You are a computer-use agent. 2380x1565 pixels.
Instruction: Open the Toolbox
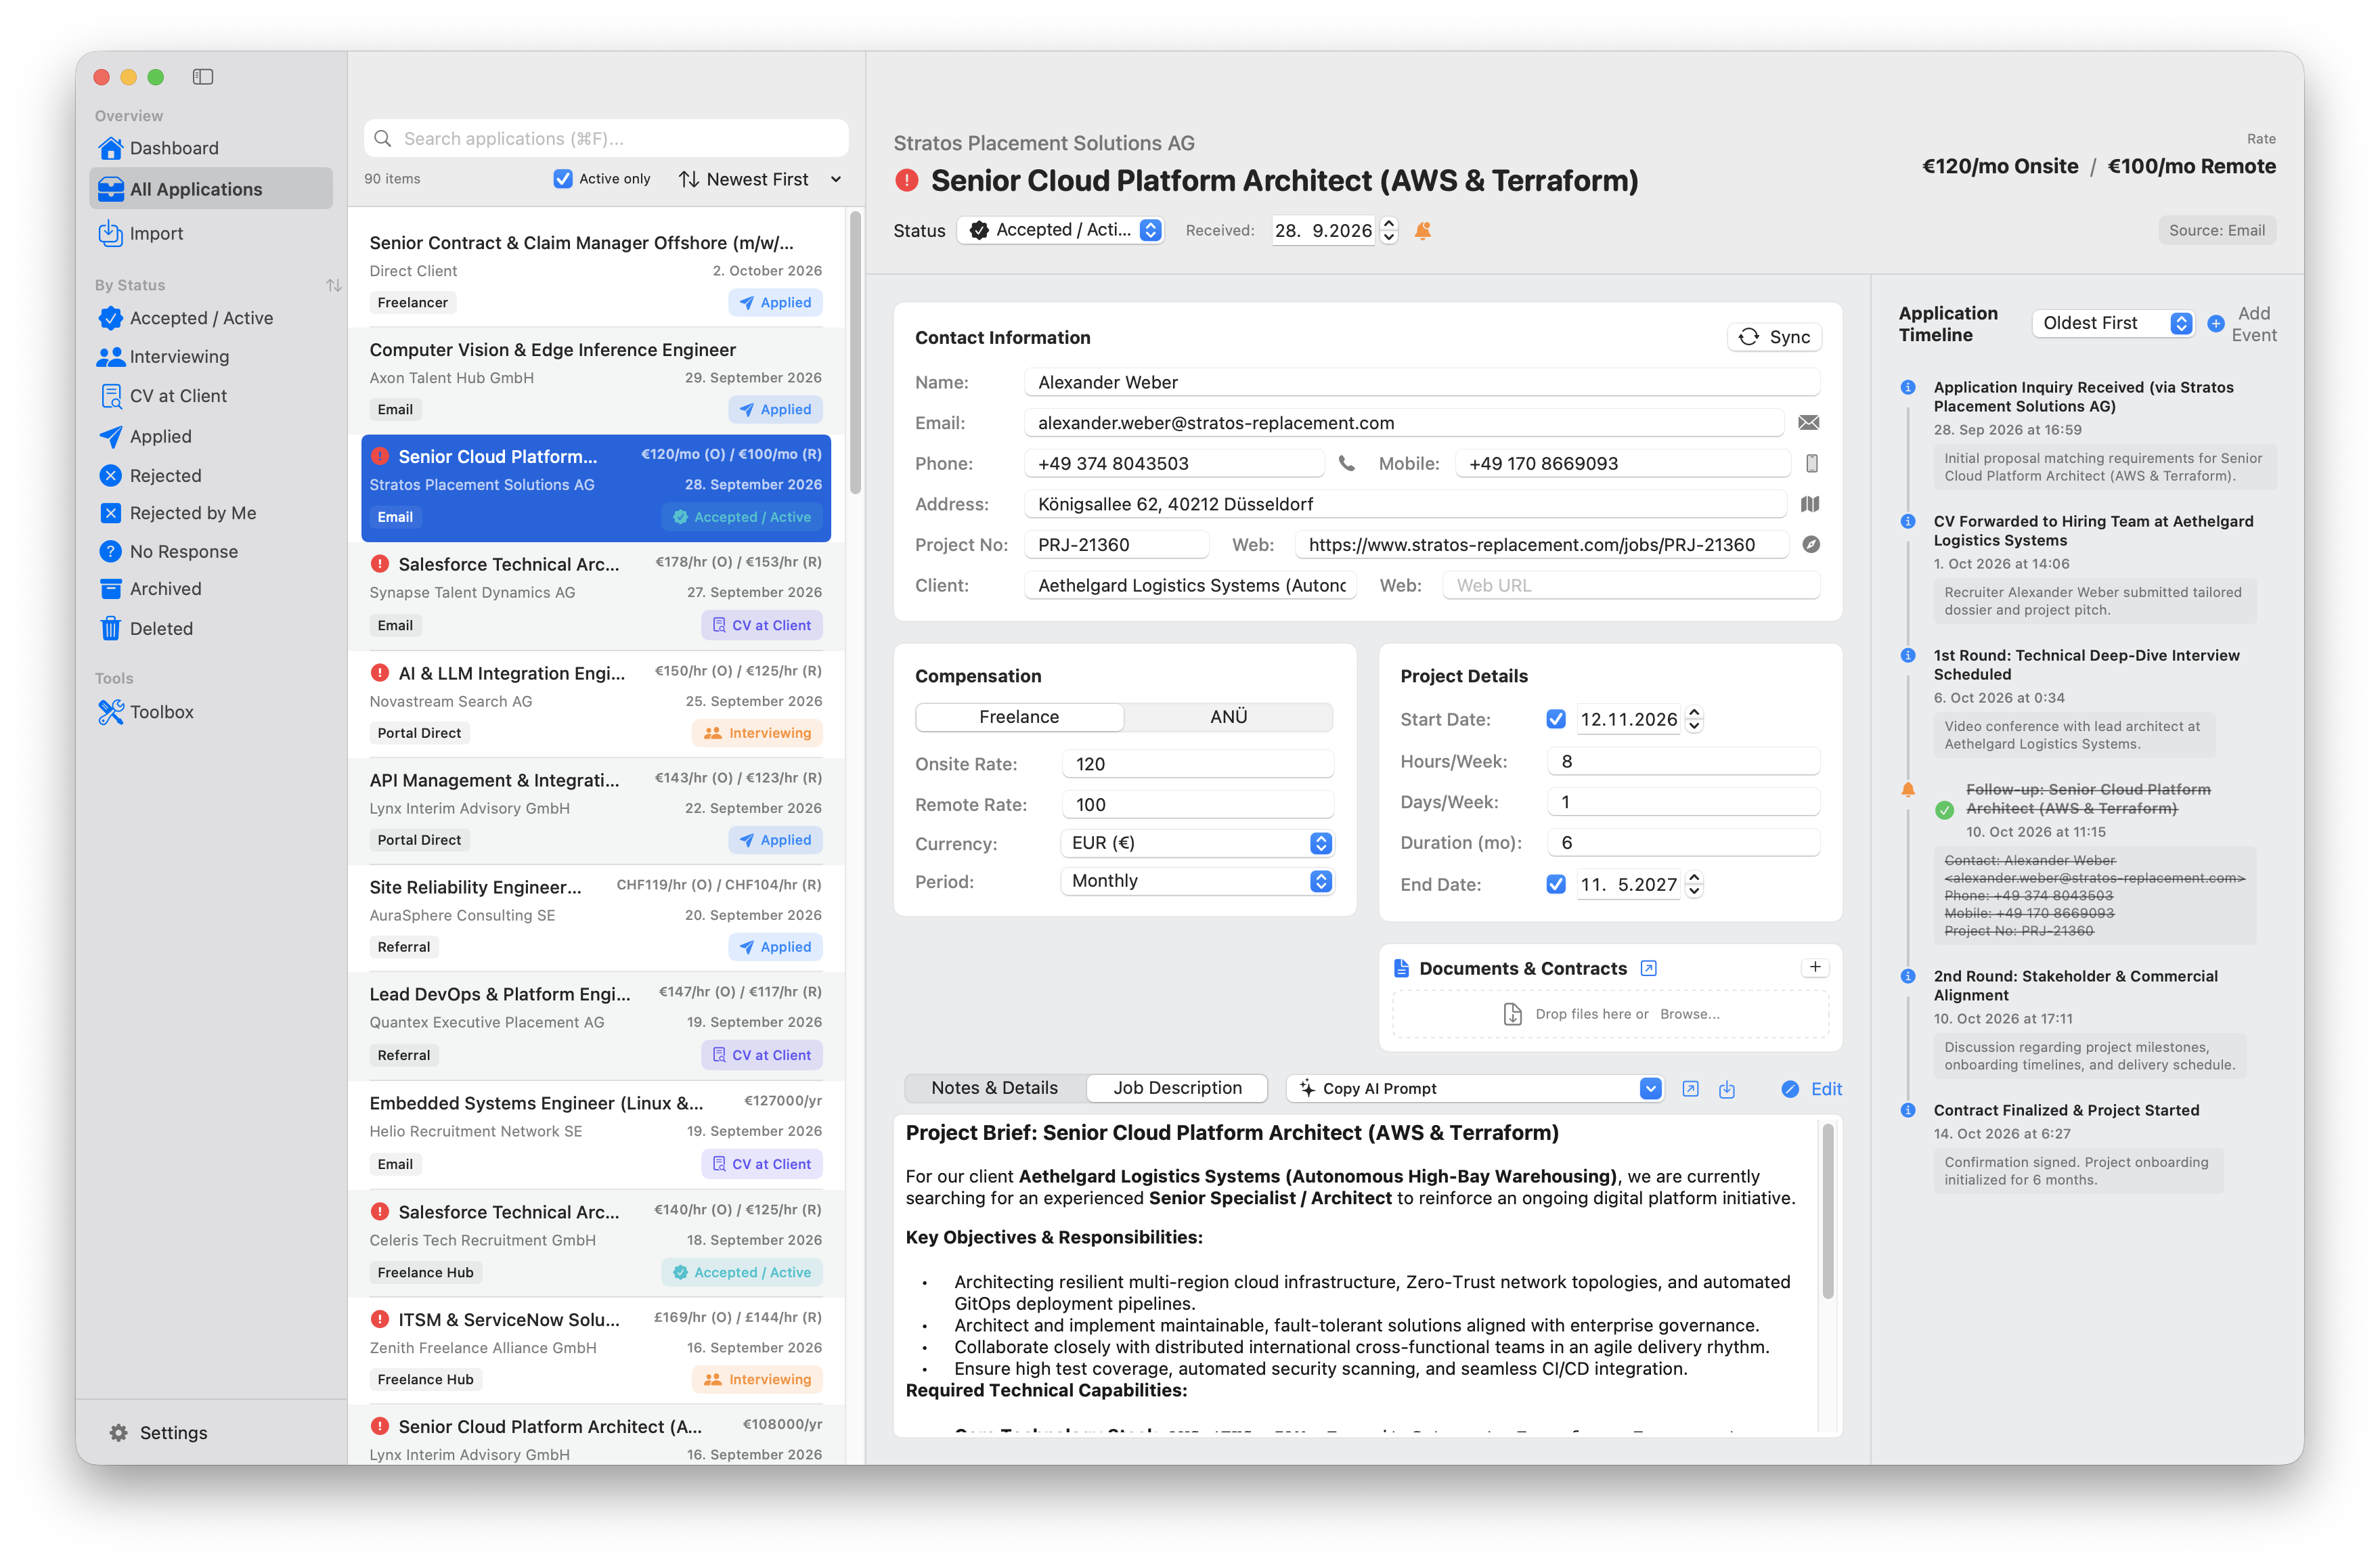(212, 712)
